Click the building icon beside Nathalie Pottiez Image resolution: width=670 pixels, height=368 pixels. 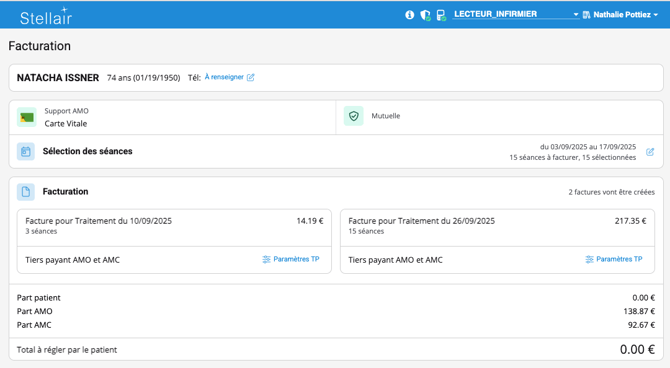(x=587, y=15)
